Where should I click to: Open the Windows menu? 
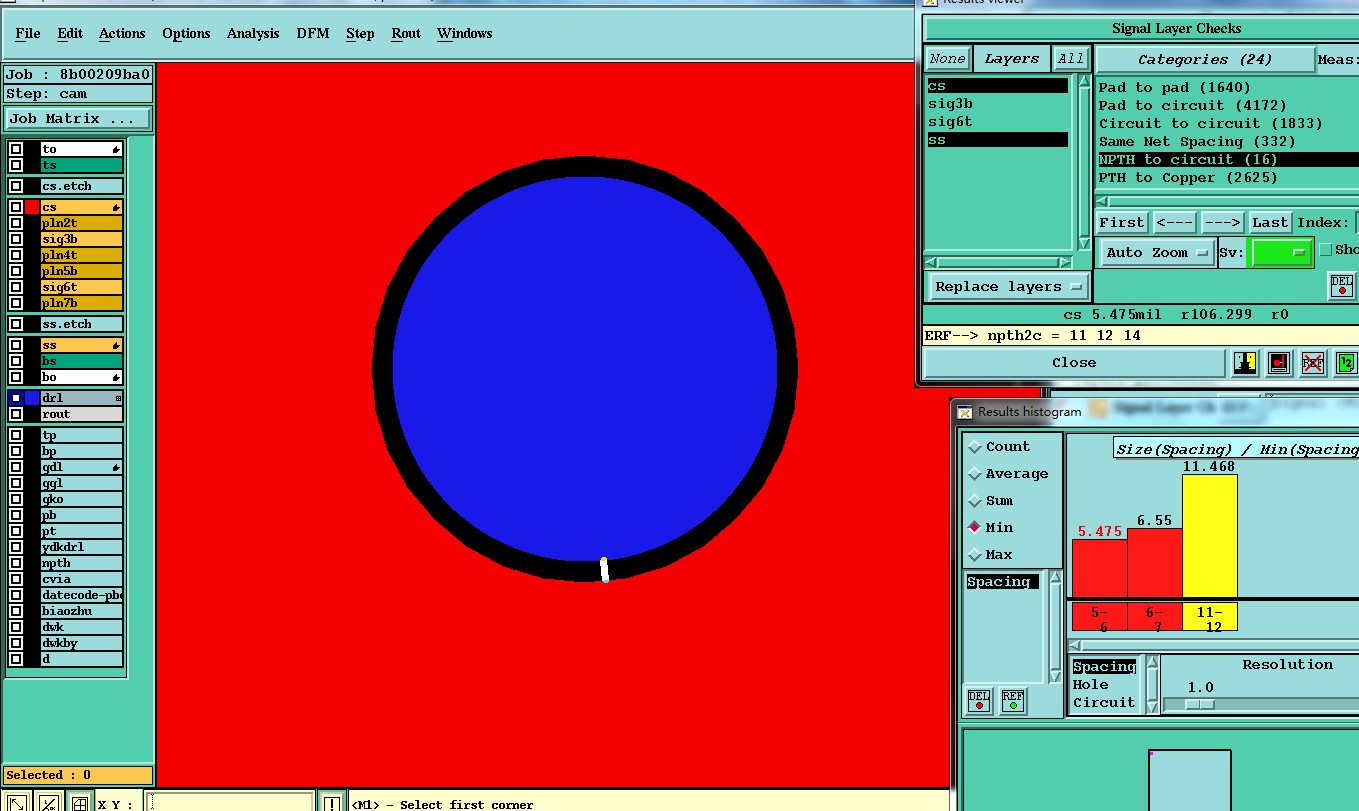click(465, 33)
